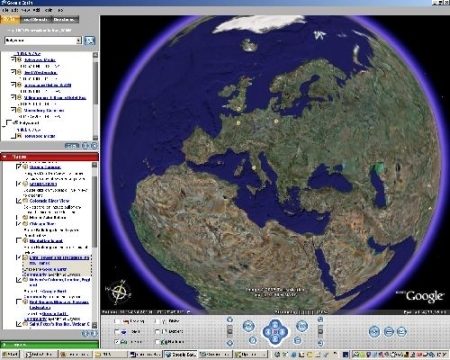
Task: Stop tour button under search results
Action: (94, 145)
